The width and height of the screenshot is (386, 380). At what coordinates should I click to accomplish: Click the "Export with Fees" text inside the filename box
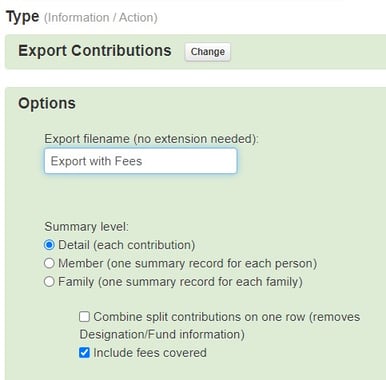(96, 161)
